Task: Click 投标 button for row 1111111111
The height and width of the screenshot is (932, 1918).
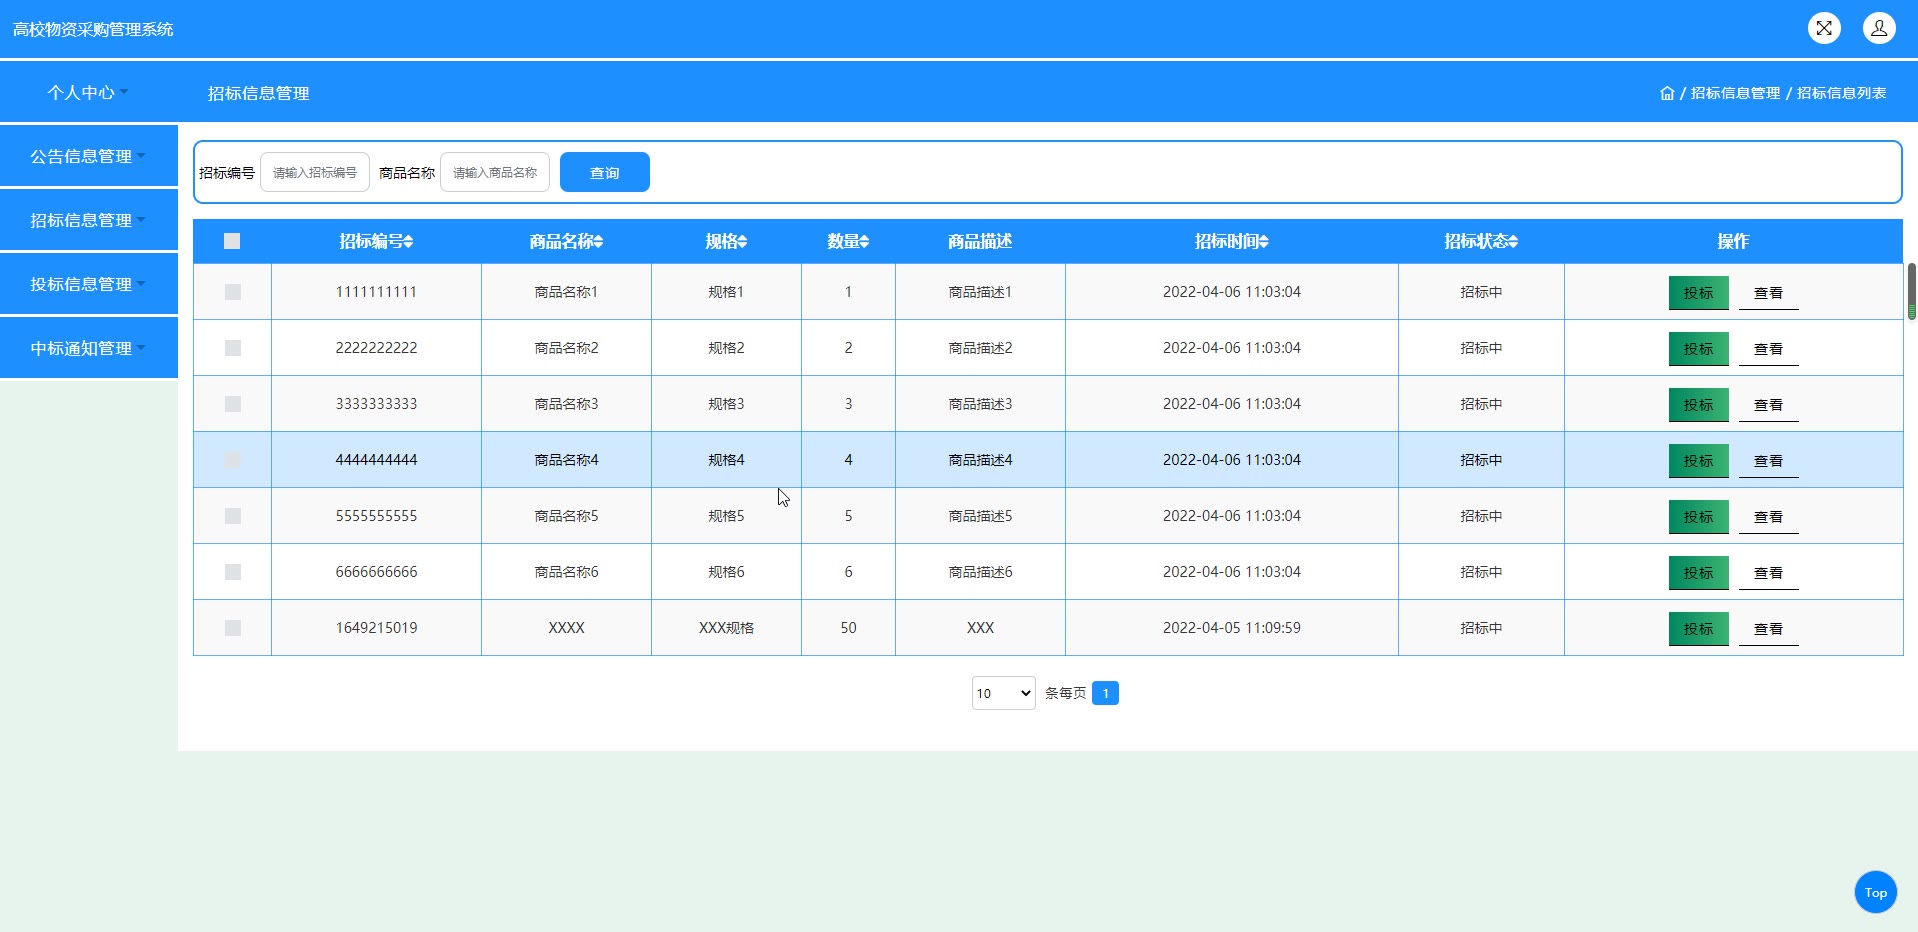Action: tap(1698, 293)
